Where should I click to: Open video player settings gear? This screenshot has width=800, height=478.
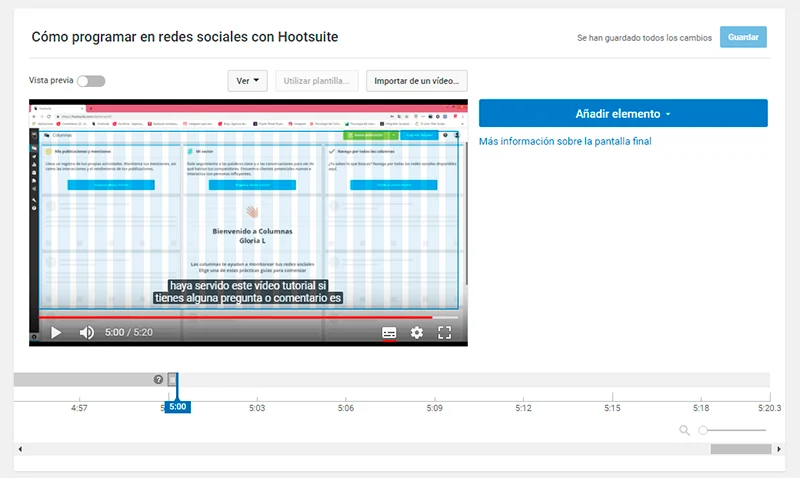click(x=417, y=332)
